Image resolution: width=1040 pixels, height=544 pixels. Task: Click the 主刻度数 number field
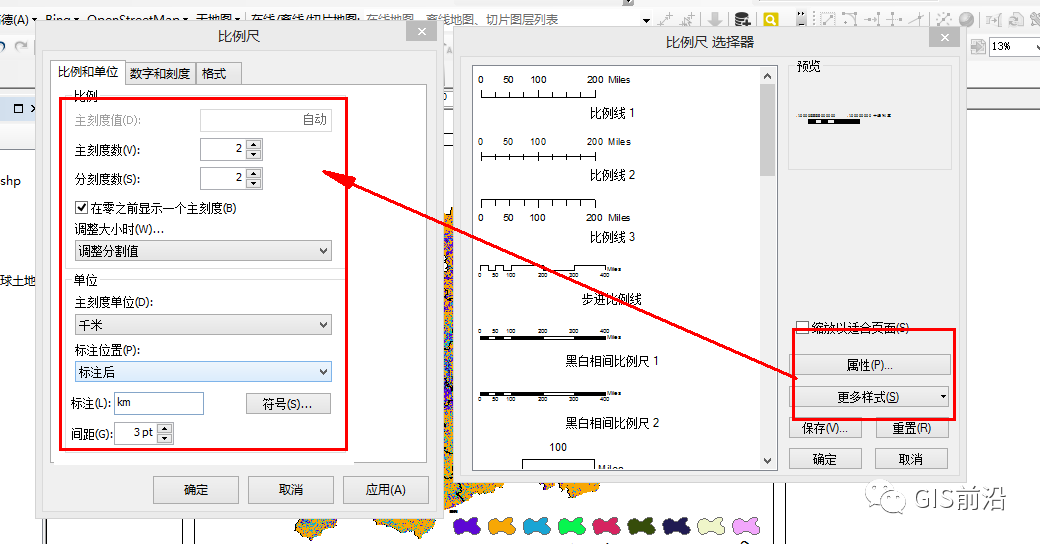pyautogui.click(x=223, y=150)
